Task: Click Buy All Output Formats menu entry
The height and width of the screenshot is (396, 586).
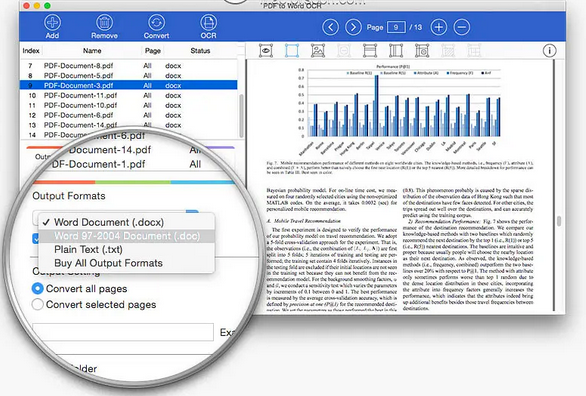Action: [127, 263]
